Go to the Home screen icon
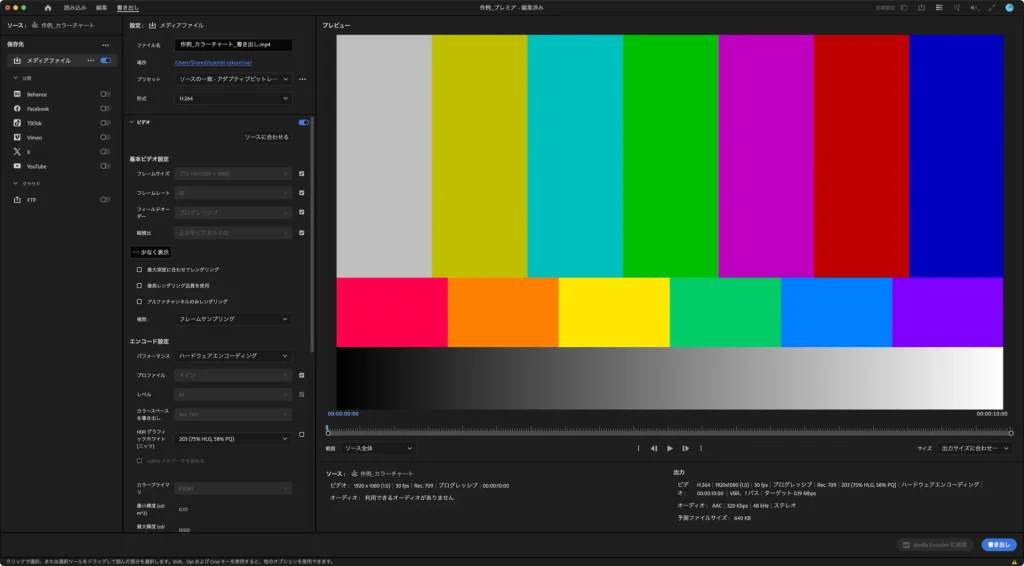The width and height of the screenshot is (1024, 566). (x=48, y=8)
